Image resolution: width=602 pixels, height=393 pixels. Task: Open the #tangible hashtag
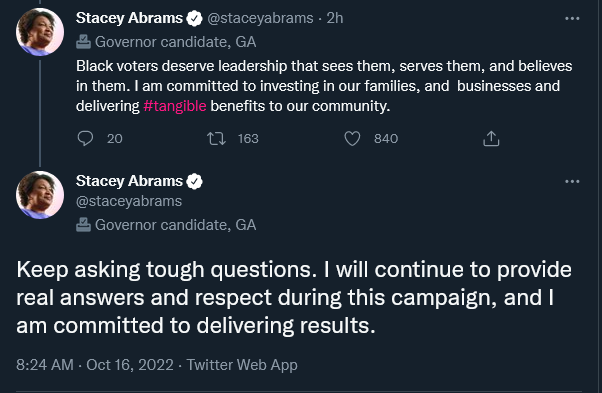click(x=175, y=106)
